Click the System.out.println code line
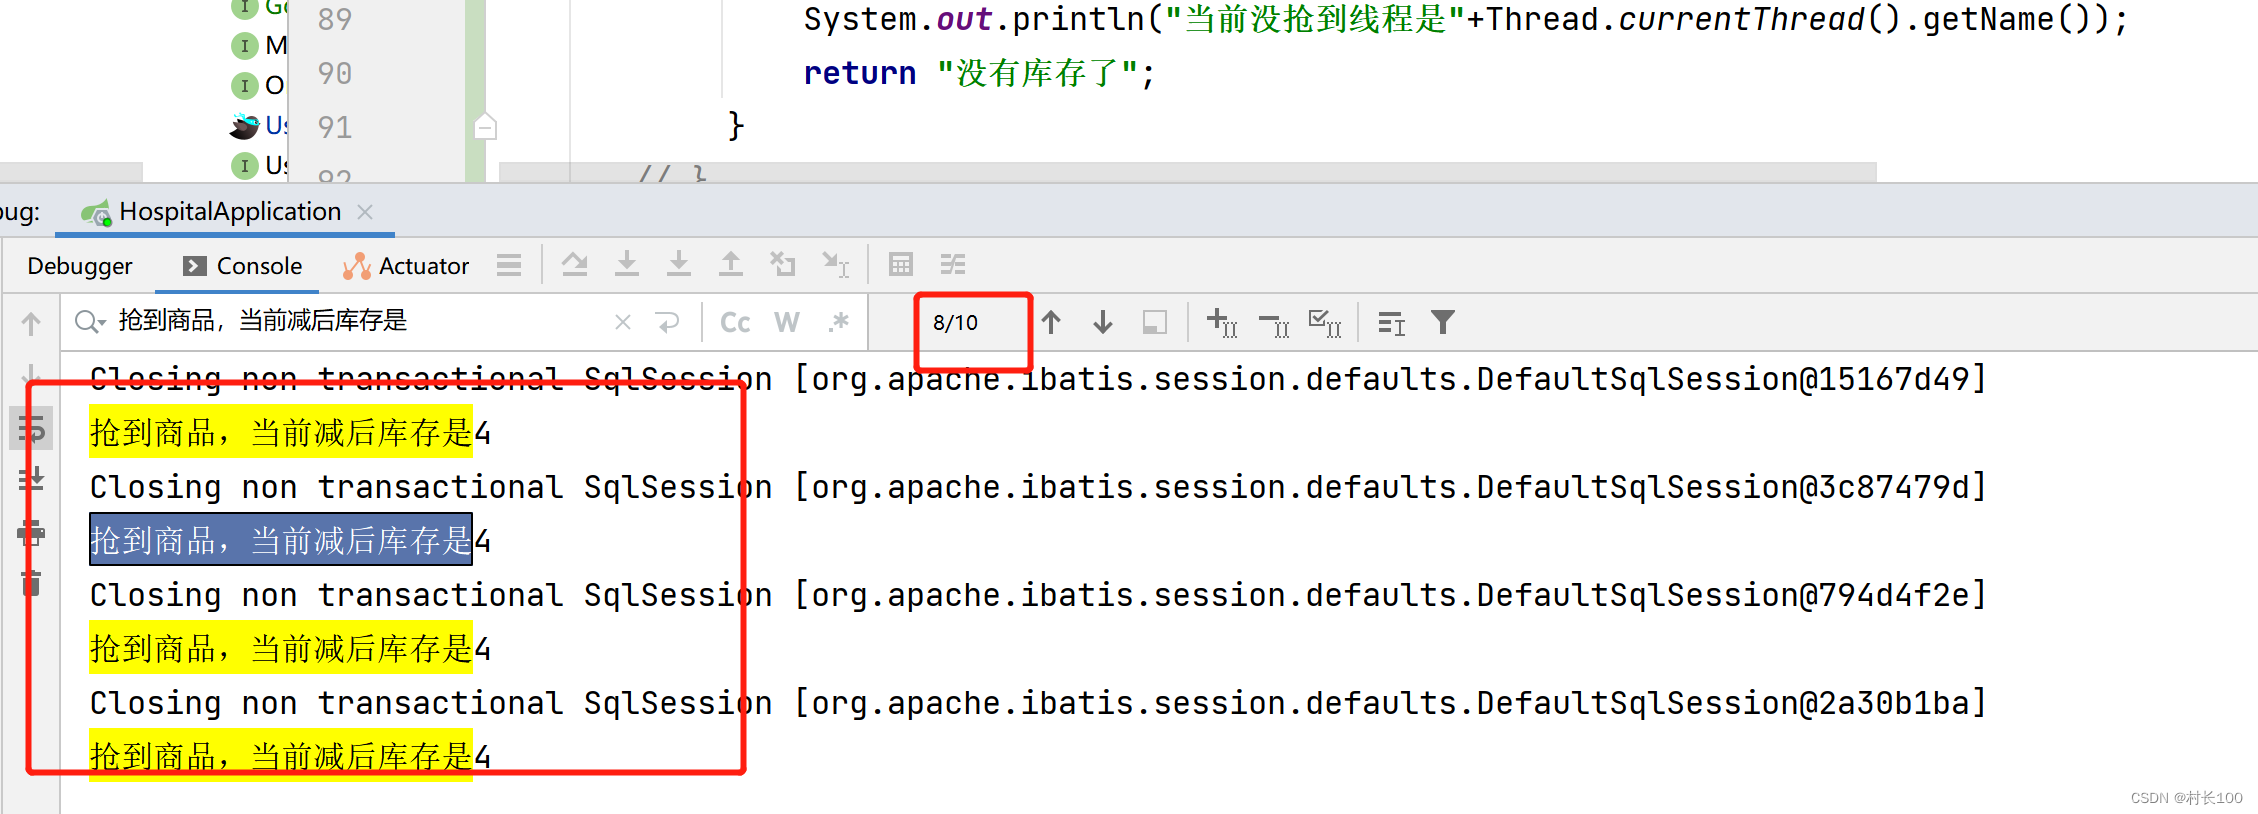 [x=1465, y=19]
